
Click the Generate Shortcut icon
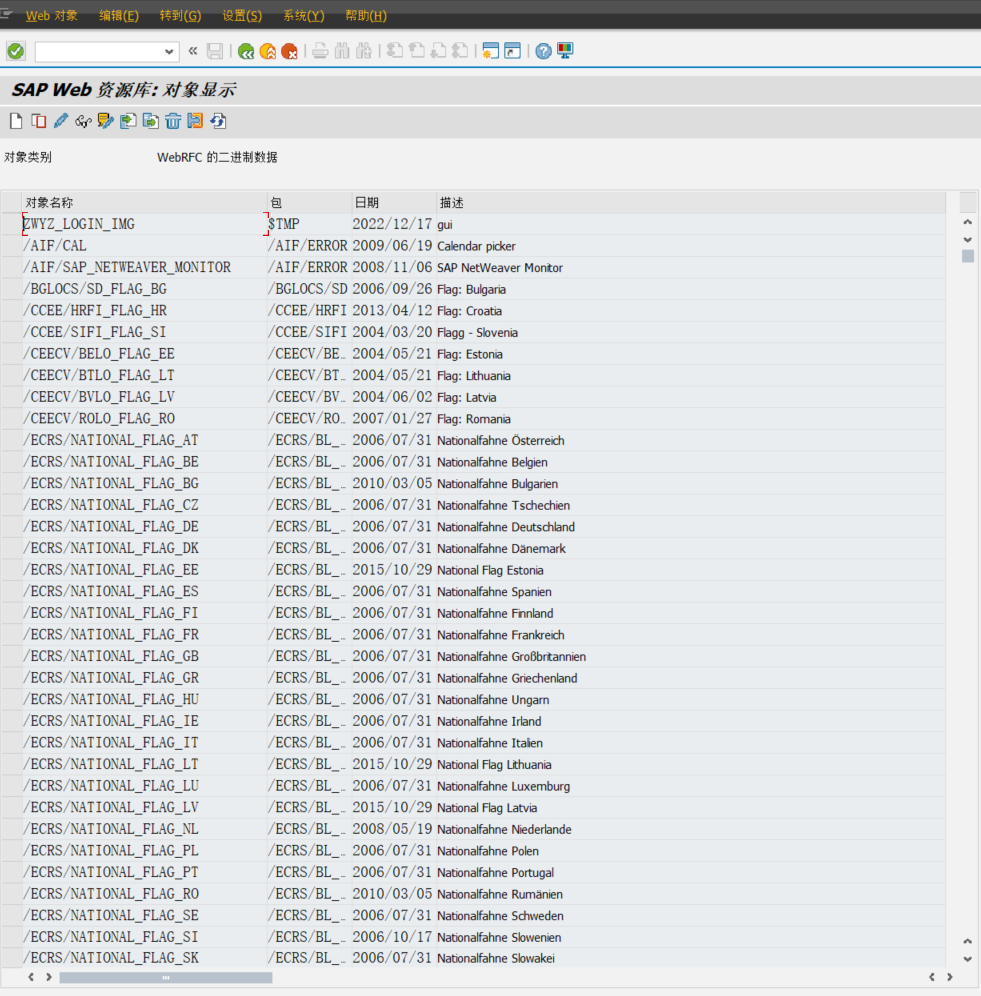point(512,51)
